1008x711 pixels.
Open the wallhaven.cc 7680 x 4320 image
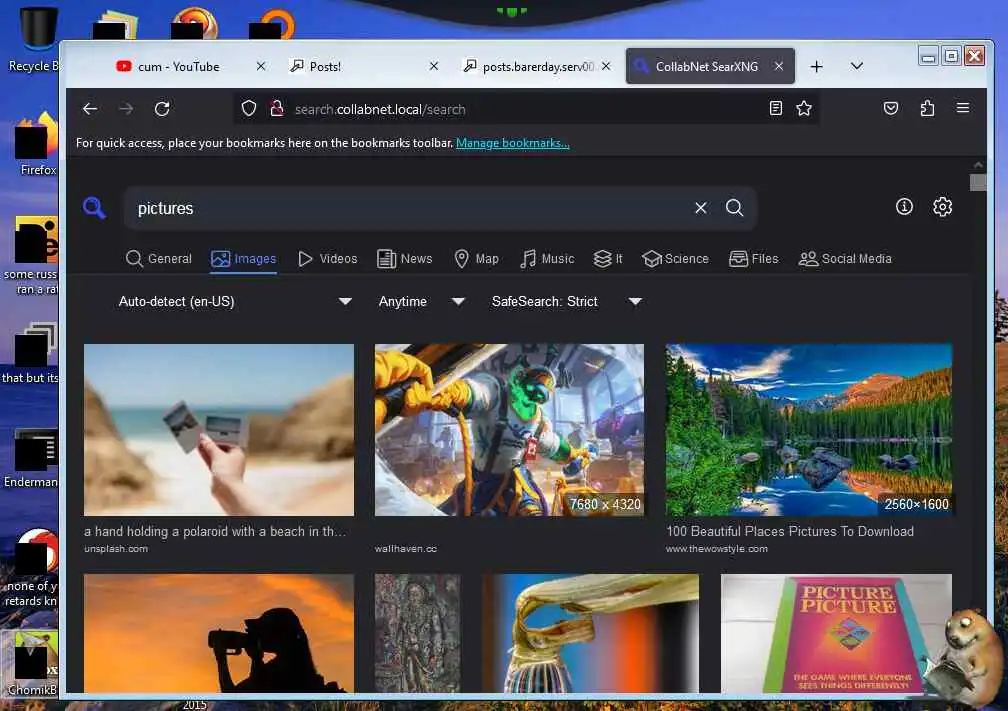coord(509,429)
